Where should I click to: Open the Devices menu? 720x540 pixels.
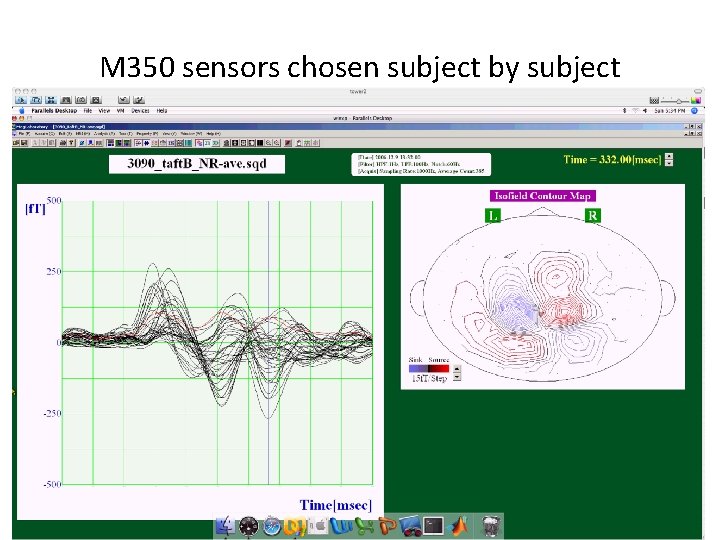click(x=140, y=111)
